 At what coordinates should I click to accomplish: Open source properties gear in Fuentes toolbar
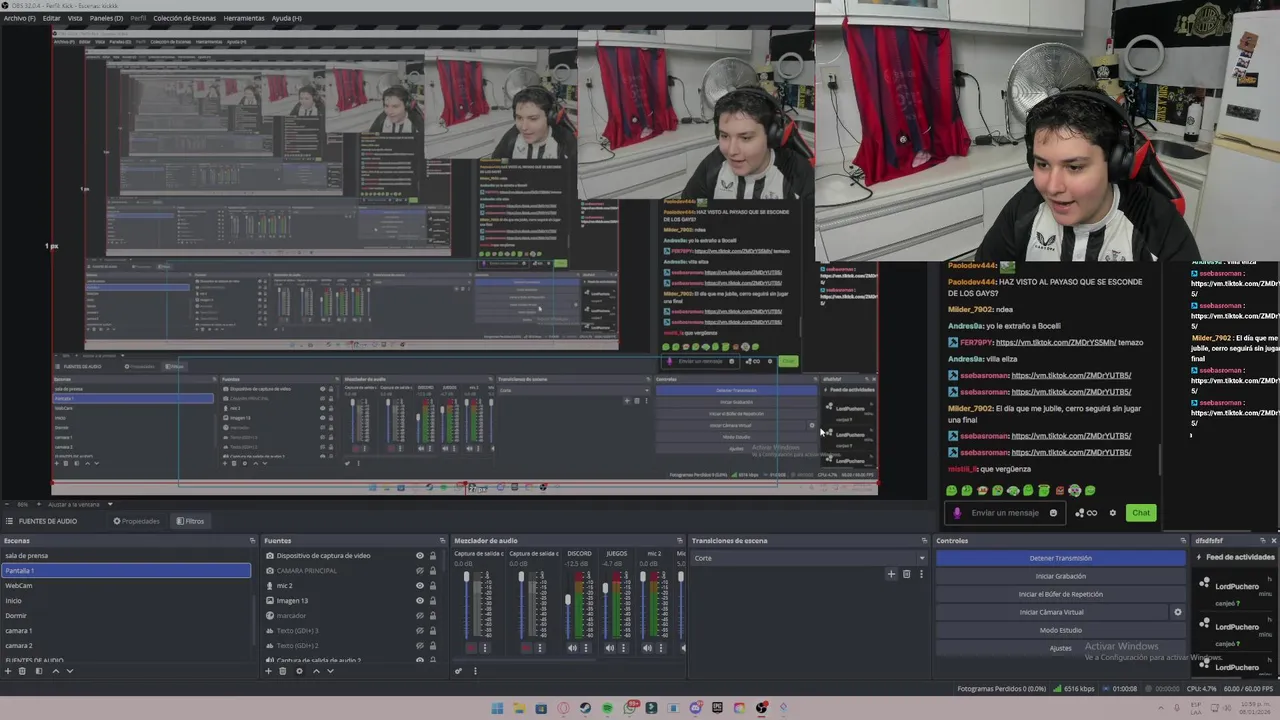[299, 670]
